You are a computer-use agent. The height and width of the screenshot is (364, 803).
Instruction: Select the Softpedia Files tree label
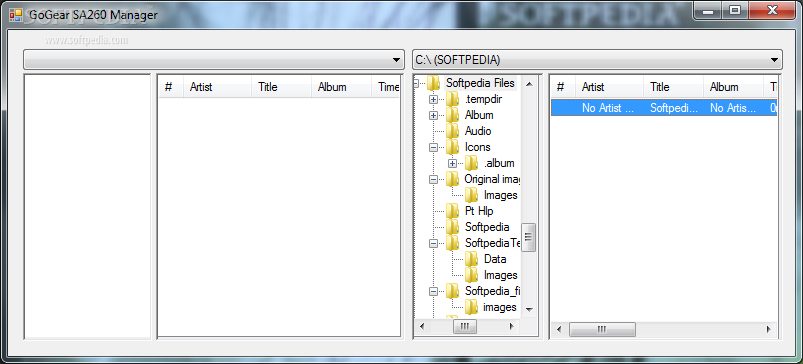click(x=480, y=83)
